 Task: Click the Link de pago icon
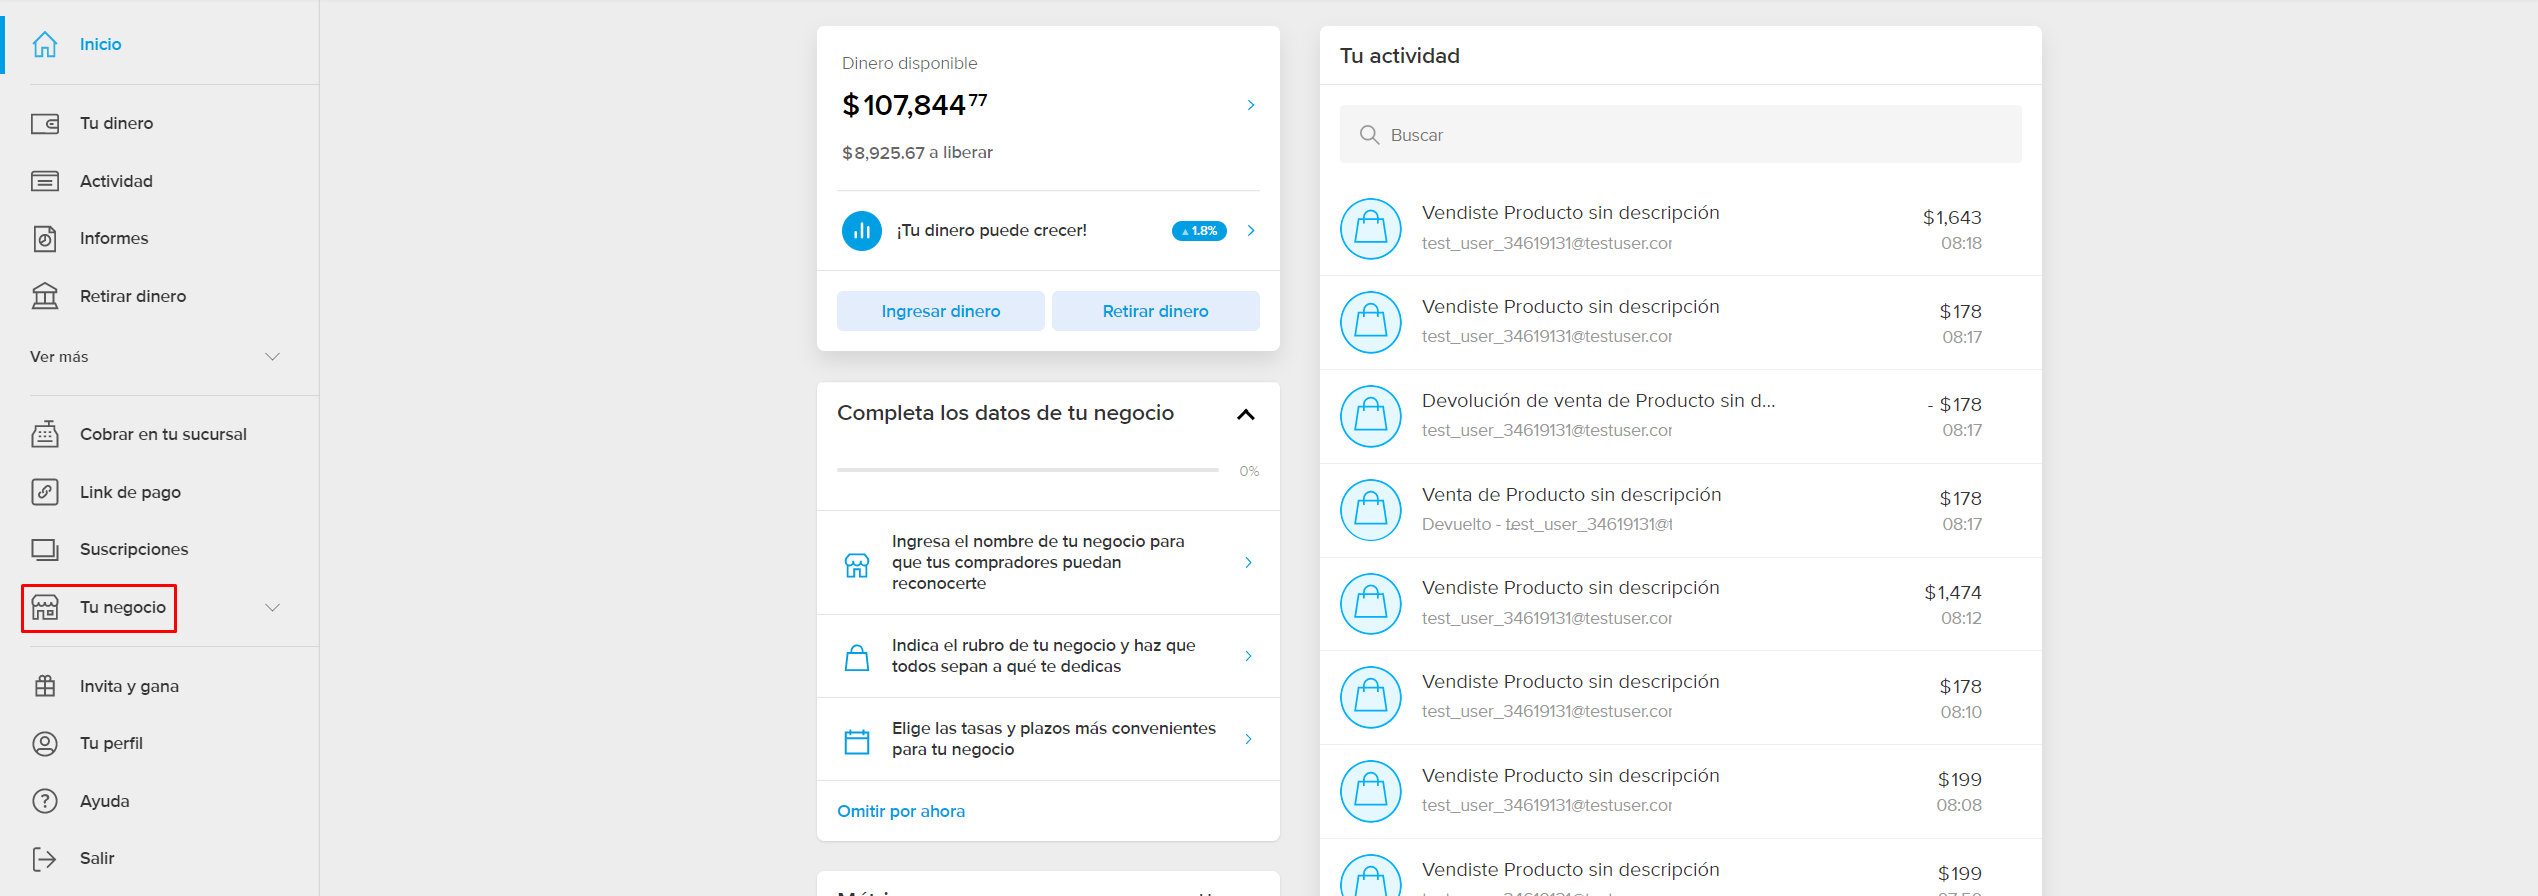coord(45,492)
